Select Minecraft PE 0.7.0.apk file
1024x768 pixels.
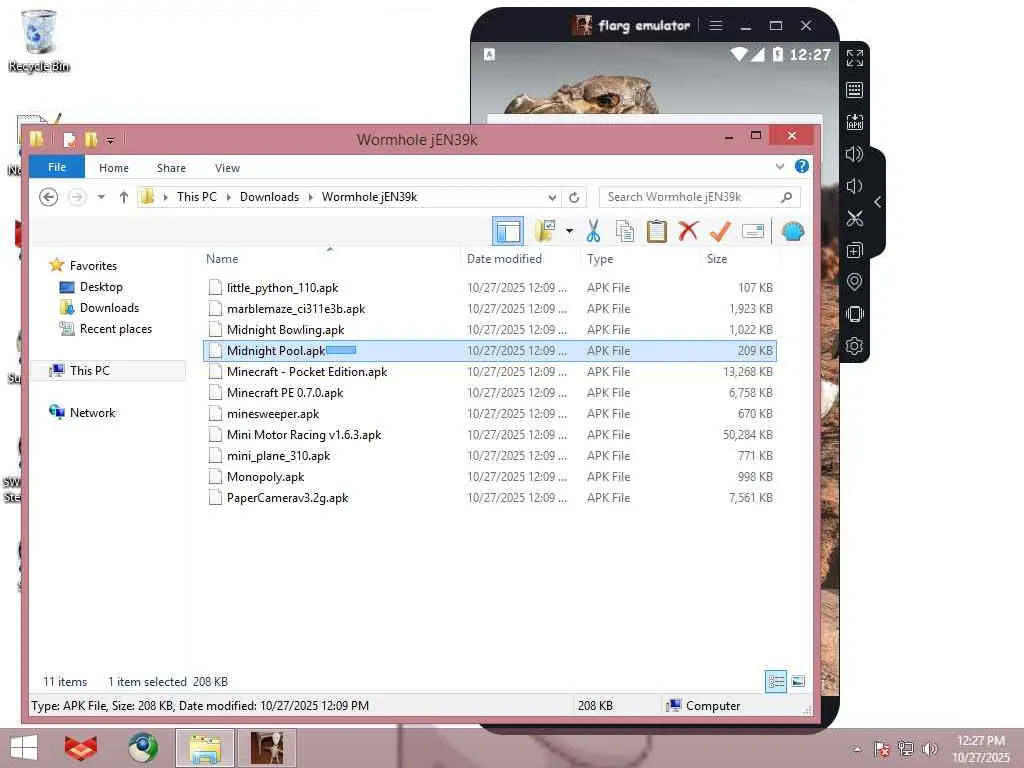click(490, 392)
